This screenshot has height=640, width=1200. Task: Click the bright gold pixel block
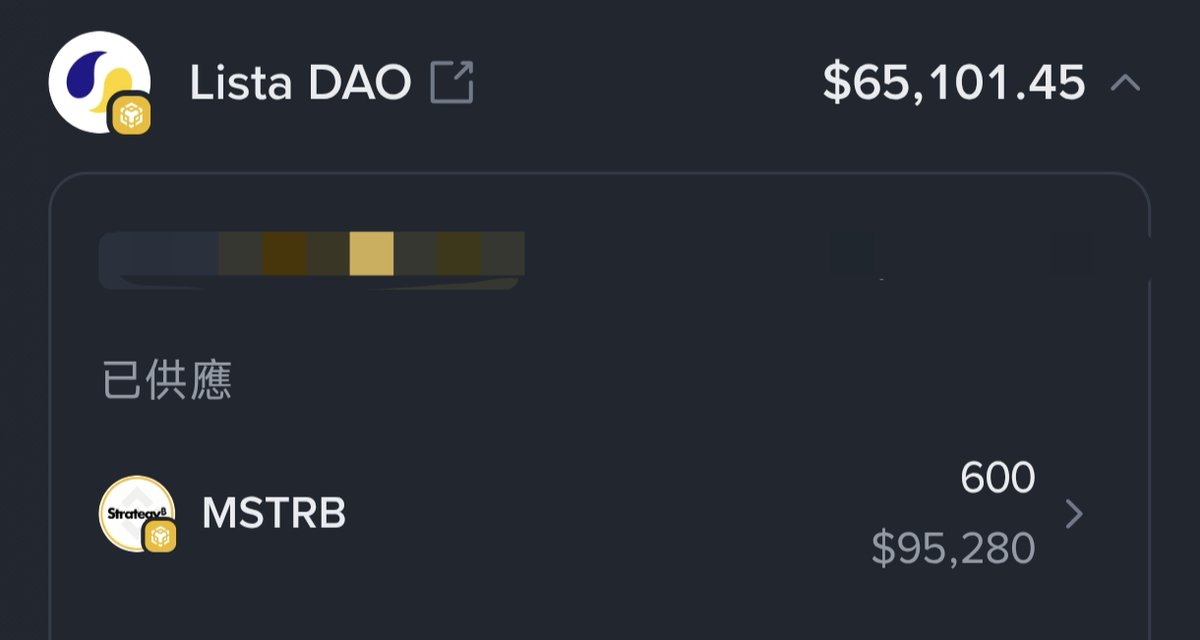pyautogui.click(x=371, y=253)
